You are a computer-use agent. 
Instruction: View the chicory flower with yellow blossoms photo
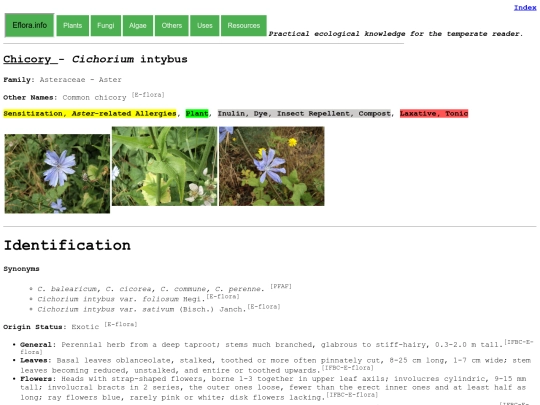pos(272,166)
